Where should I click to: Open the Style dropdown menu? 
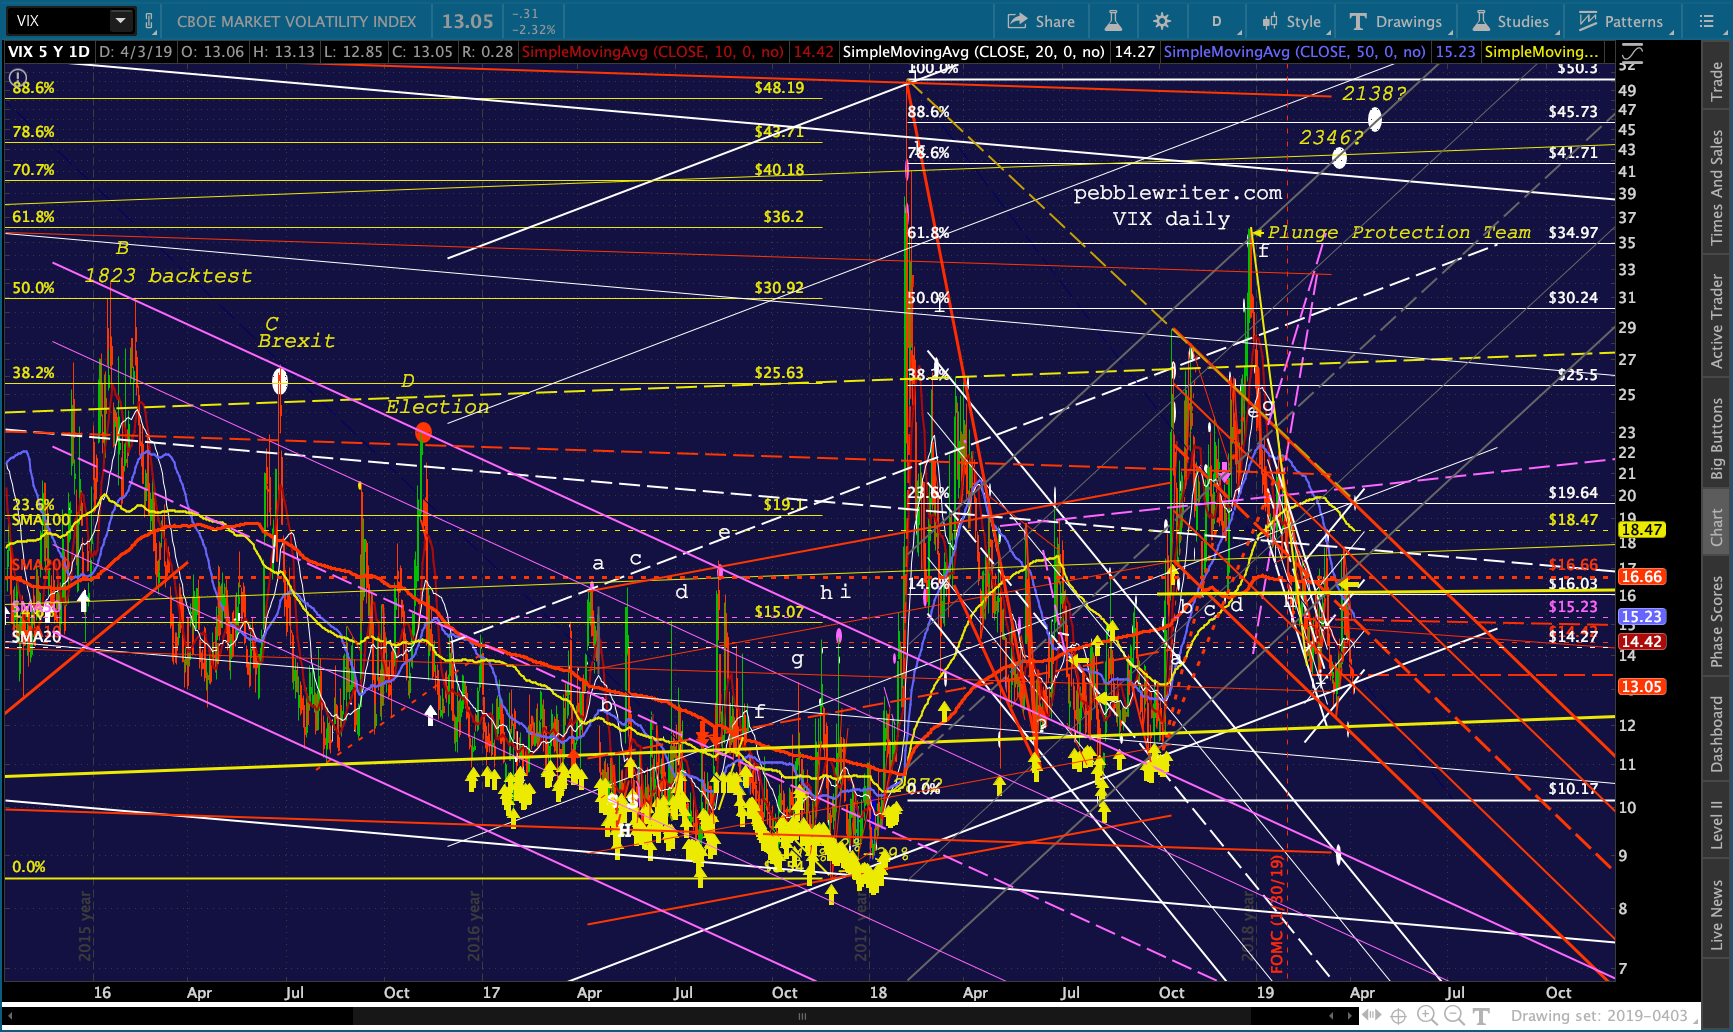point(1291,21)
